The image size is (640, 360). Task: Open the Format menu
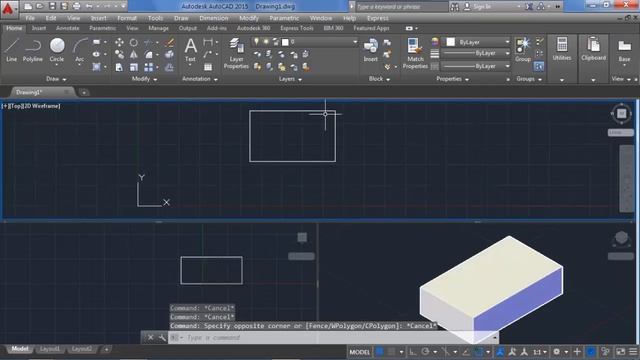[x=127, y=18]
